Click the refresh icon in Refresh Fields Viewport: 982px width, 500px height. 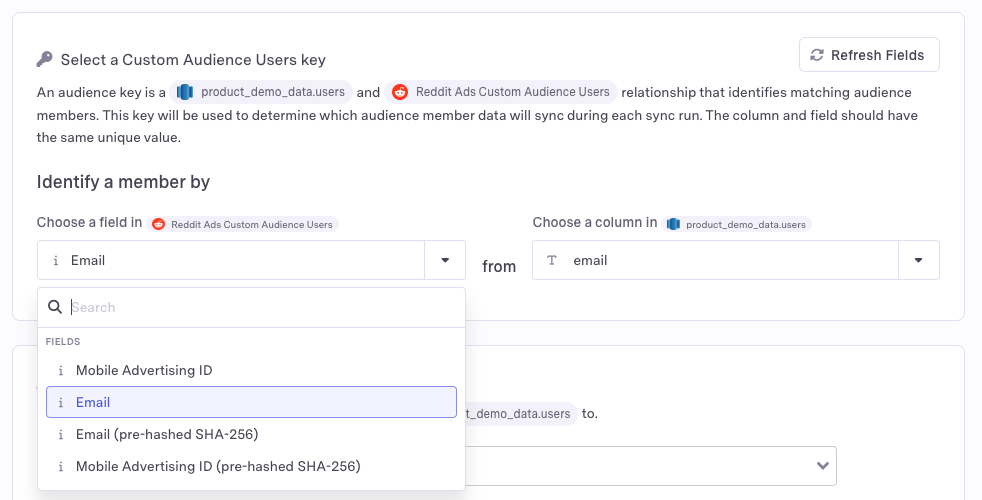(x=817, y=55)
